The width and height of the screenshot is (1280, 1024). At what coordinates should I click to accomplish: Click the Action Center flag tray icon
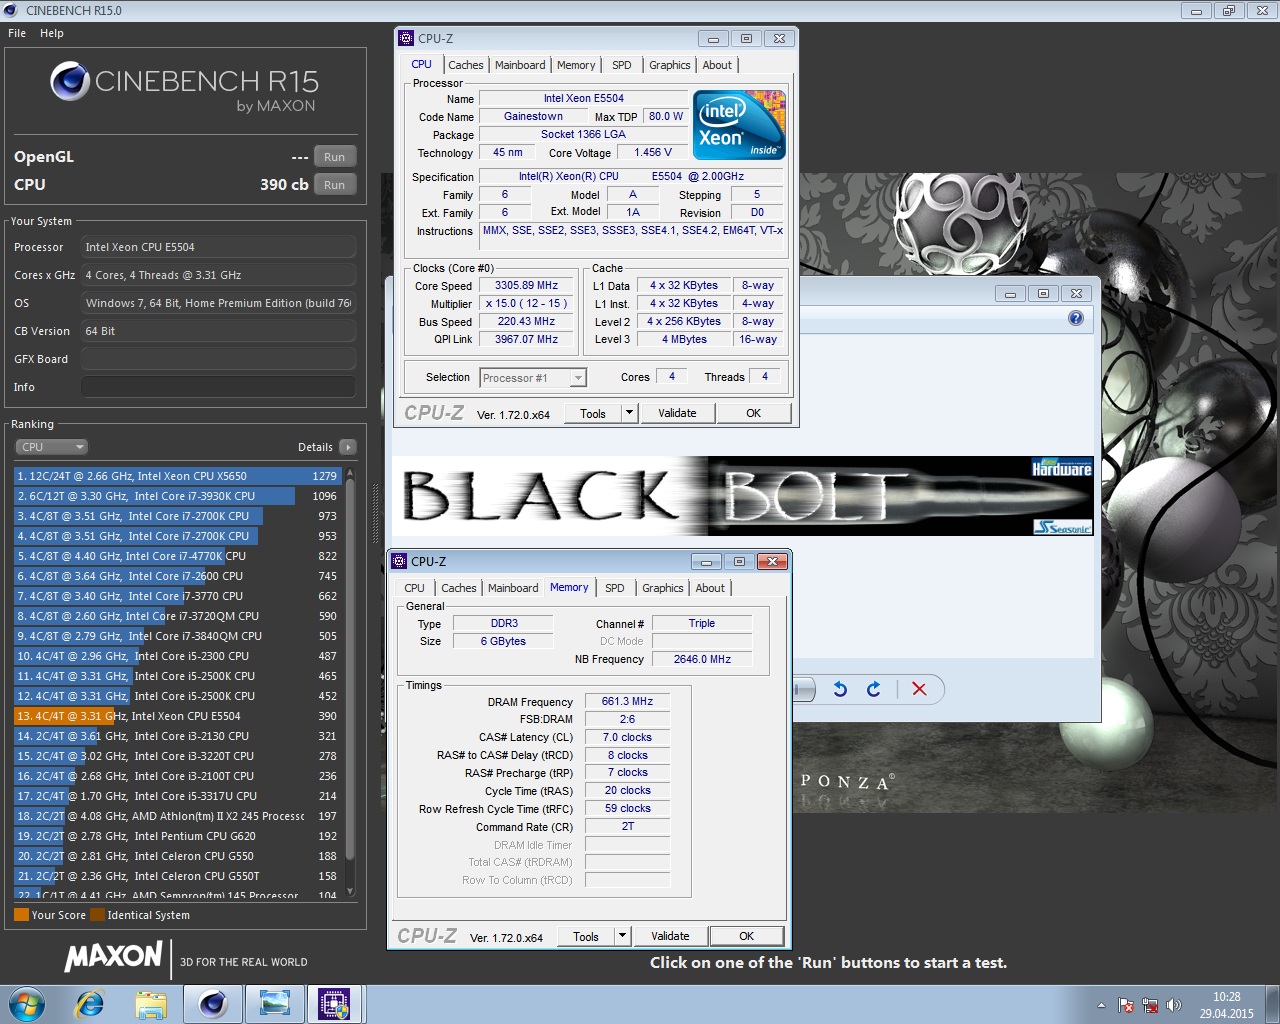pyautogui.click(x=1126, y=1005)
